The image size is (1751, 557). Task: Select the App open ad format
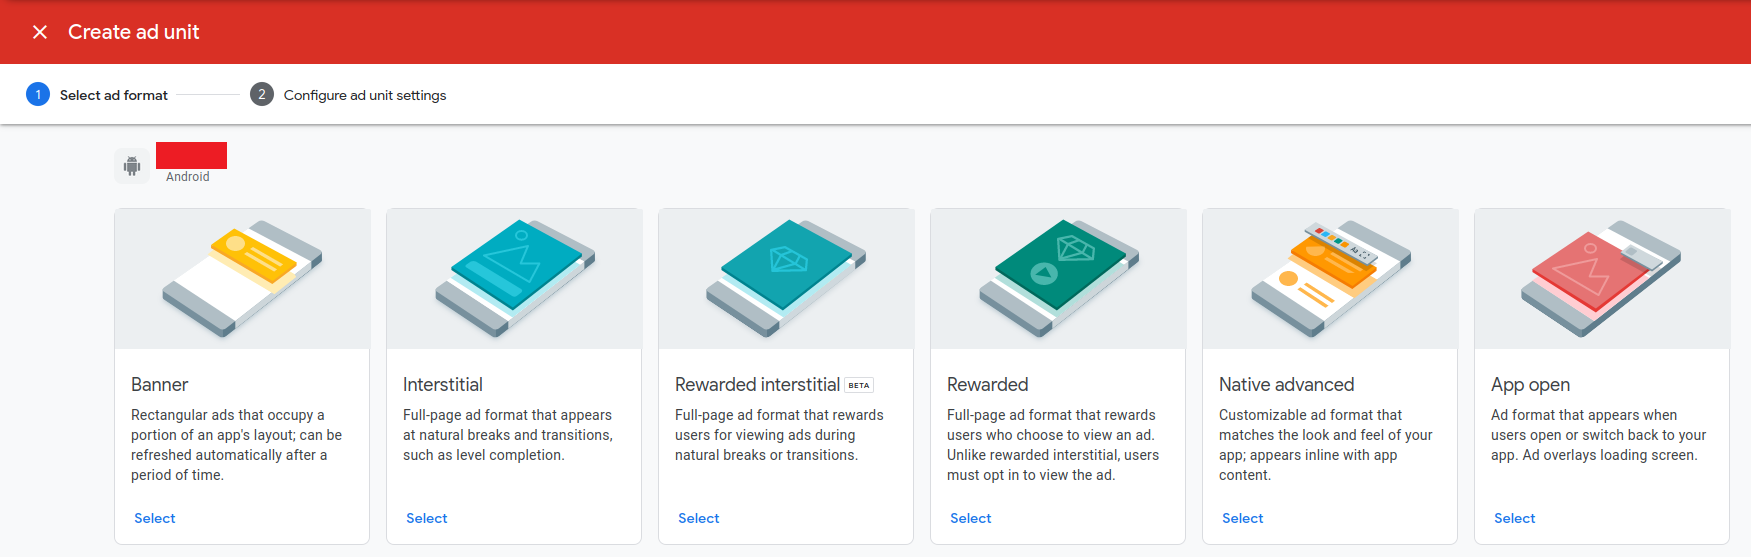1515,518
